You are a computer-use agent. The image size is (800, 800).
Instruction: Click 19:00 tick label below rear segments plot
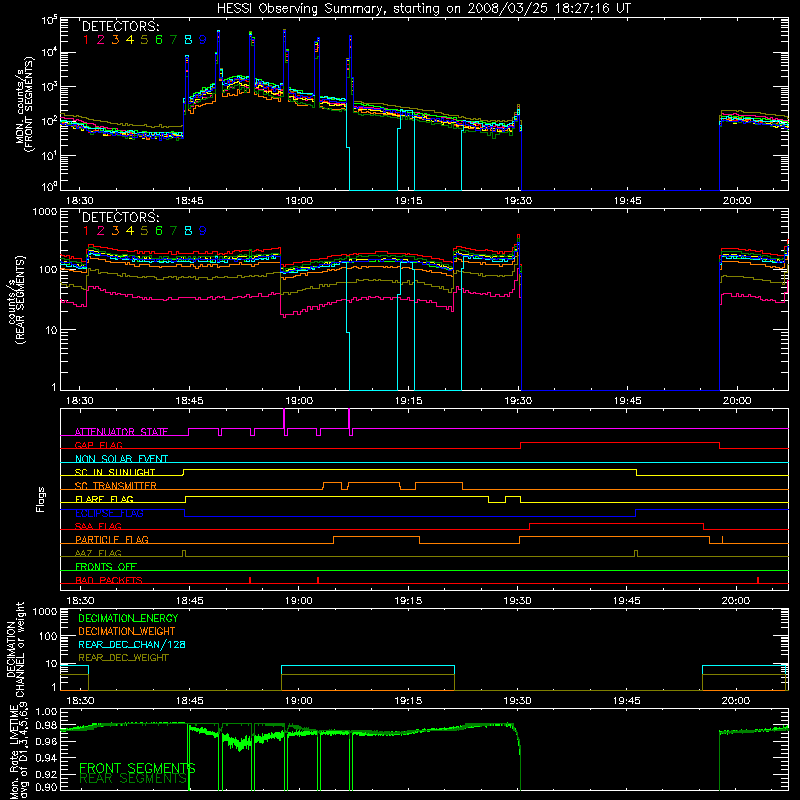click(x=299, y=401)
